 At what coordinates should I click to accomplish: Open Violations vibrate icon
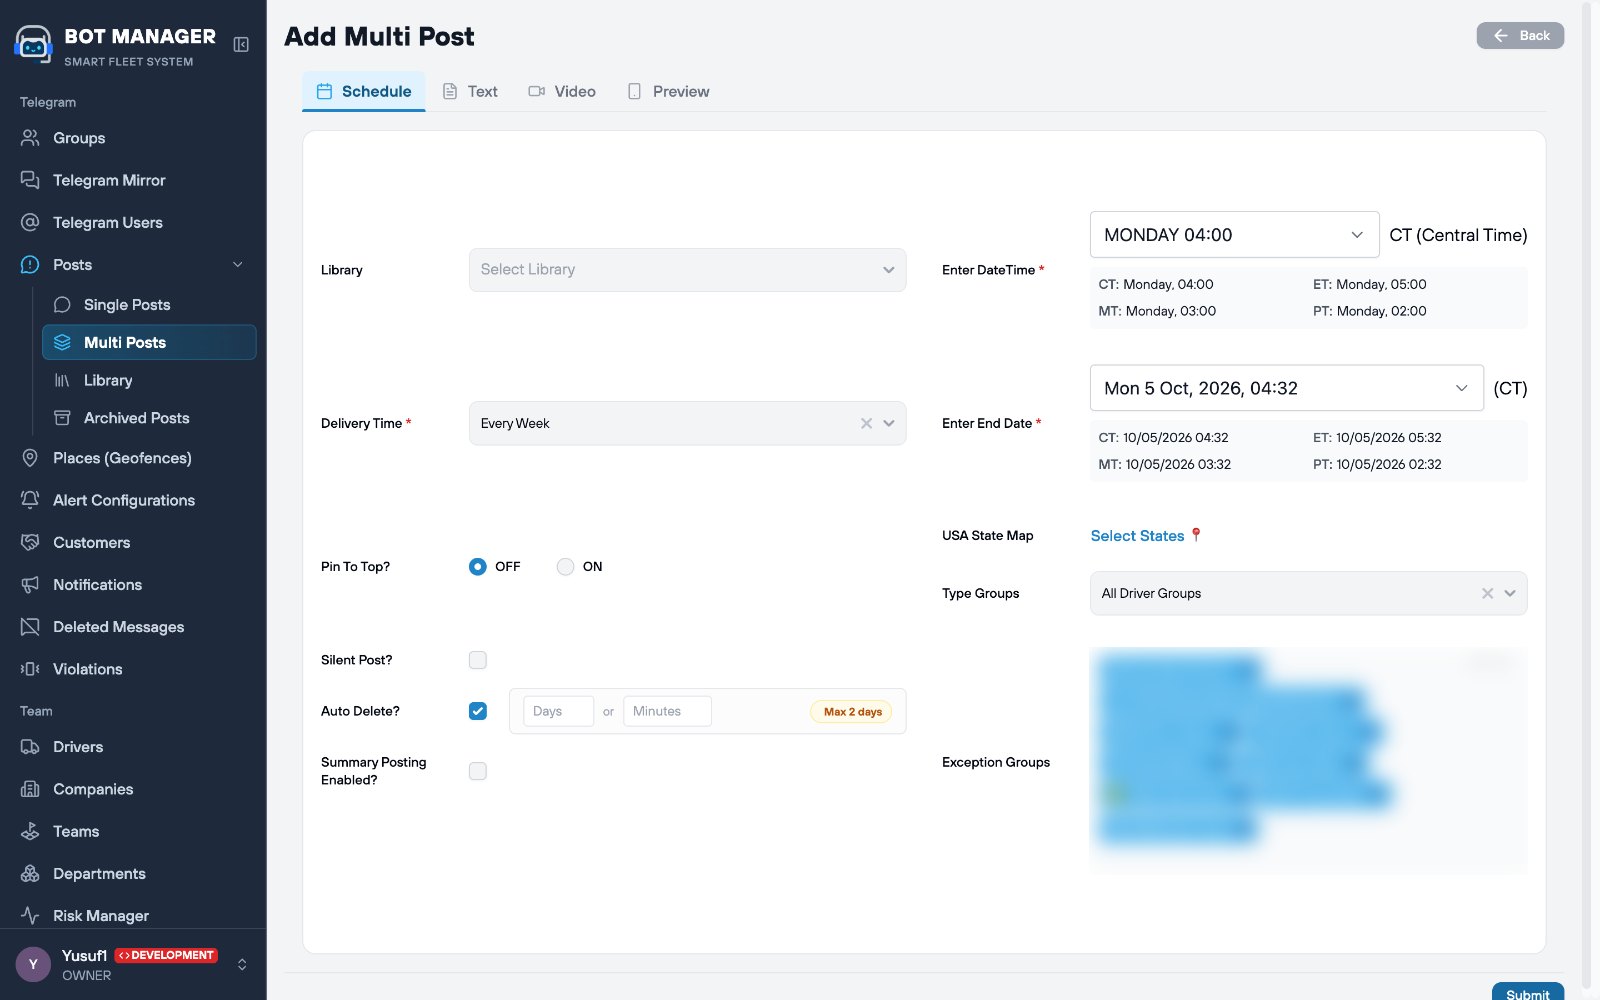tap(30, 669)
